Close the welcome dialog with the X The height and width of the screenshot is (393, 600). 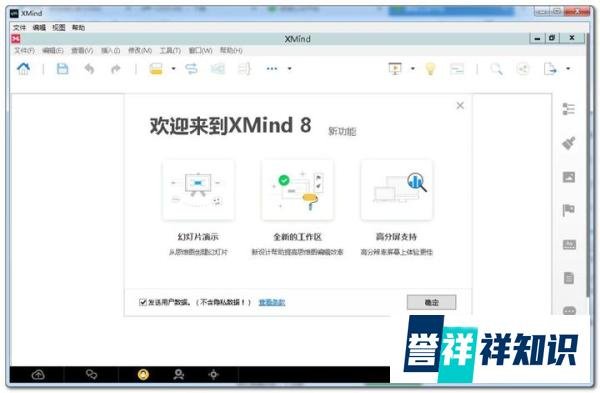coord(460,106)
